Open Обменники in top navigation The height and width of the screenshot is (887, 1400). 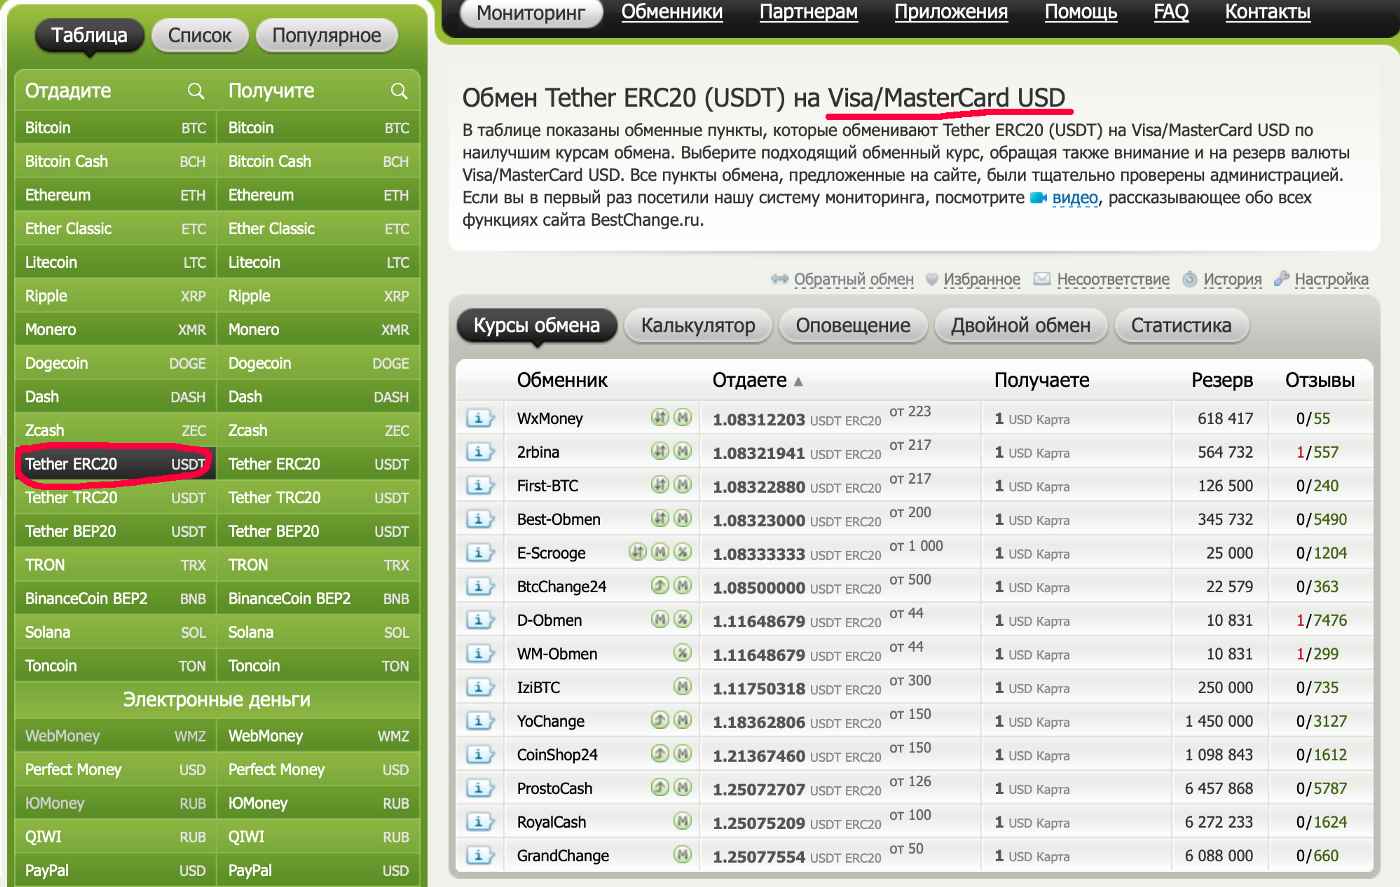click(672, 12)
